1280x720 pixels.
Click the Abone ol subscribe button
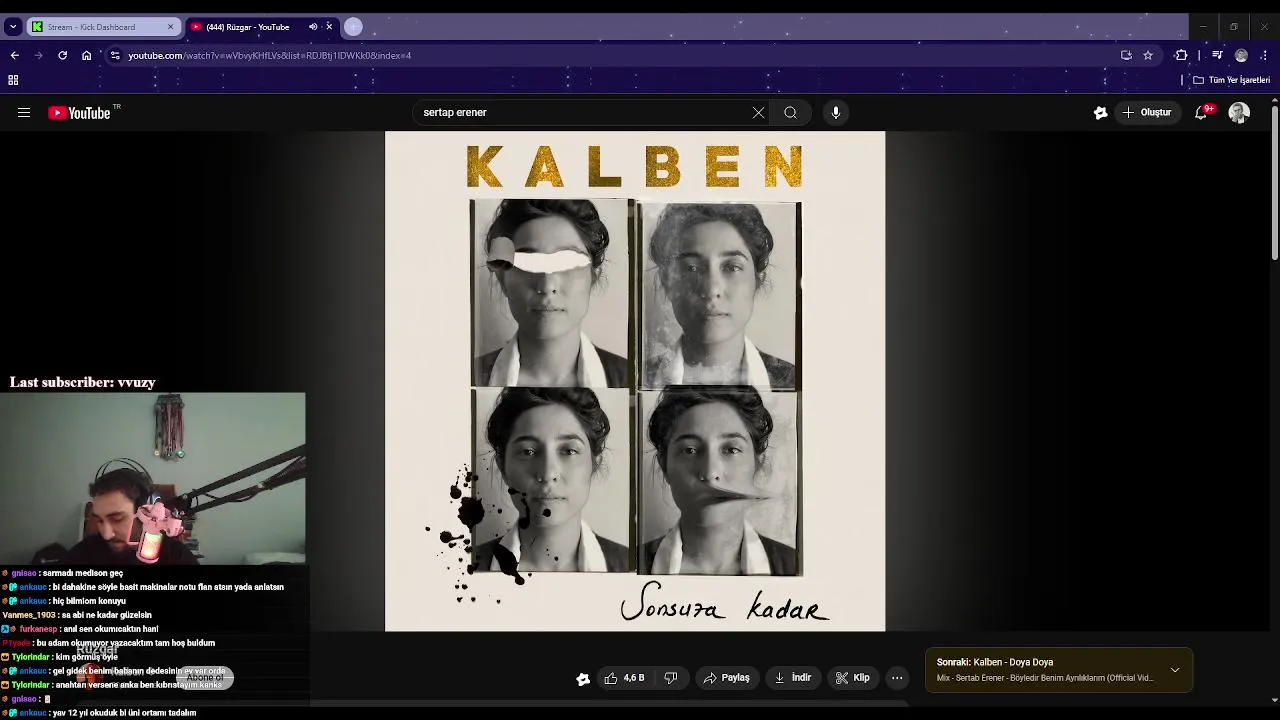pos(205,678)
